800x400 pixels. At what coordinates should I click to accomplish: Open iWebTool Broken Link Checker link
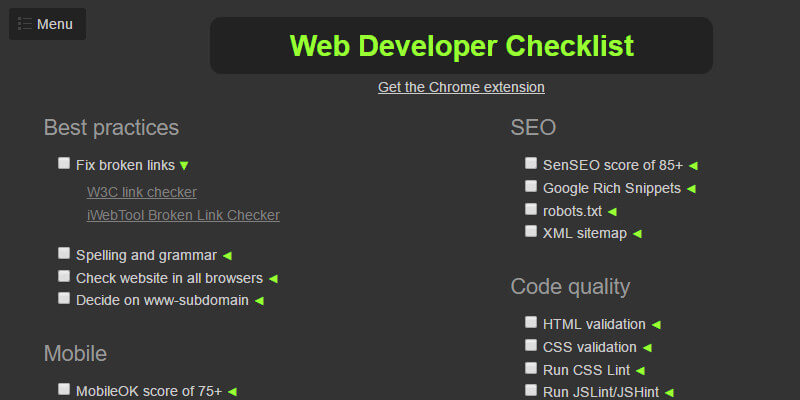[183, 215]
